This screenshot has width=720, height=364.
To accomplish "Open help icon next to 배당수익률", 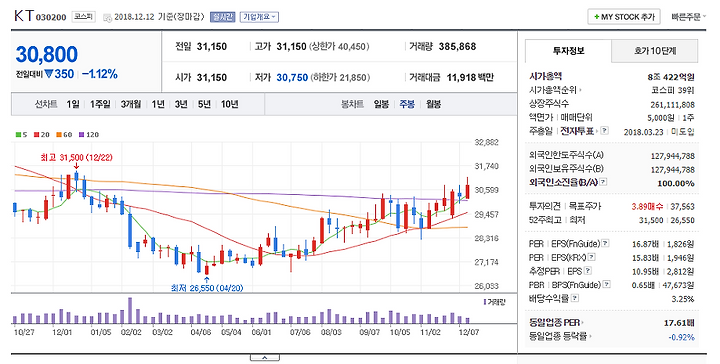I will (575, 298).
